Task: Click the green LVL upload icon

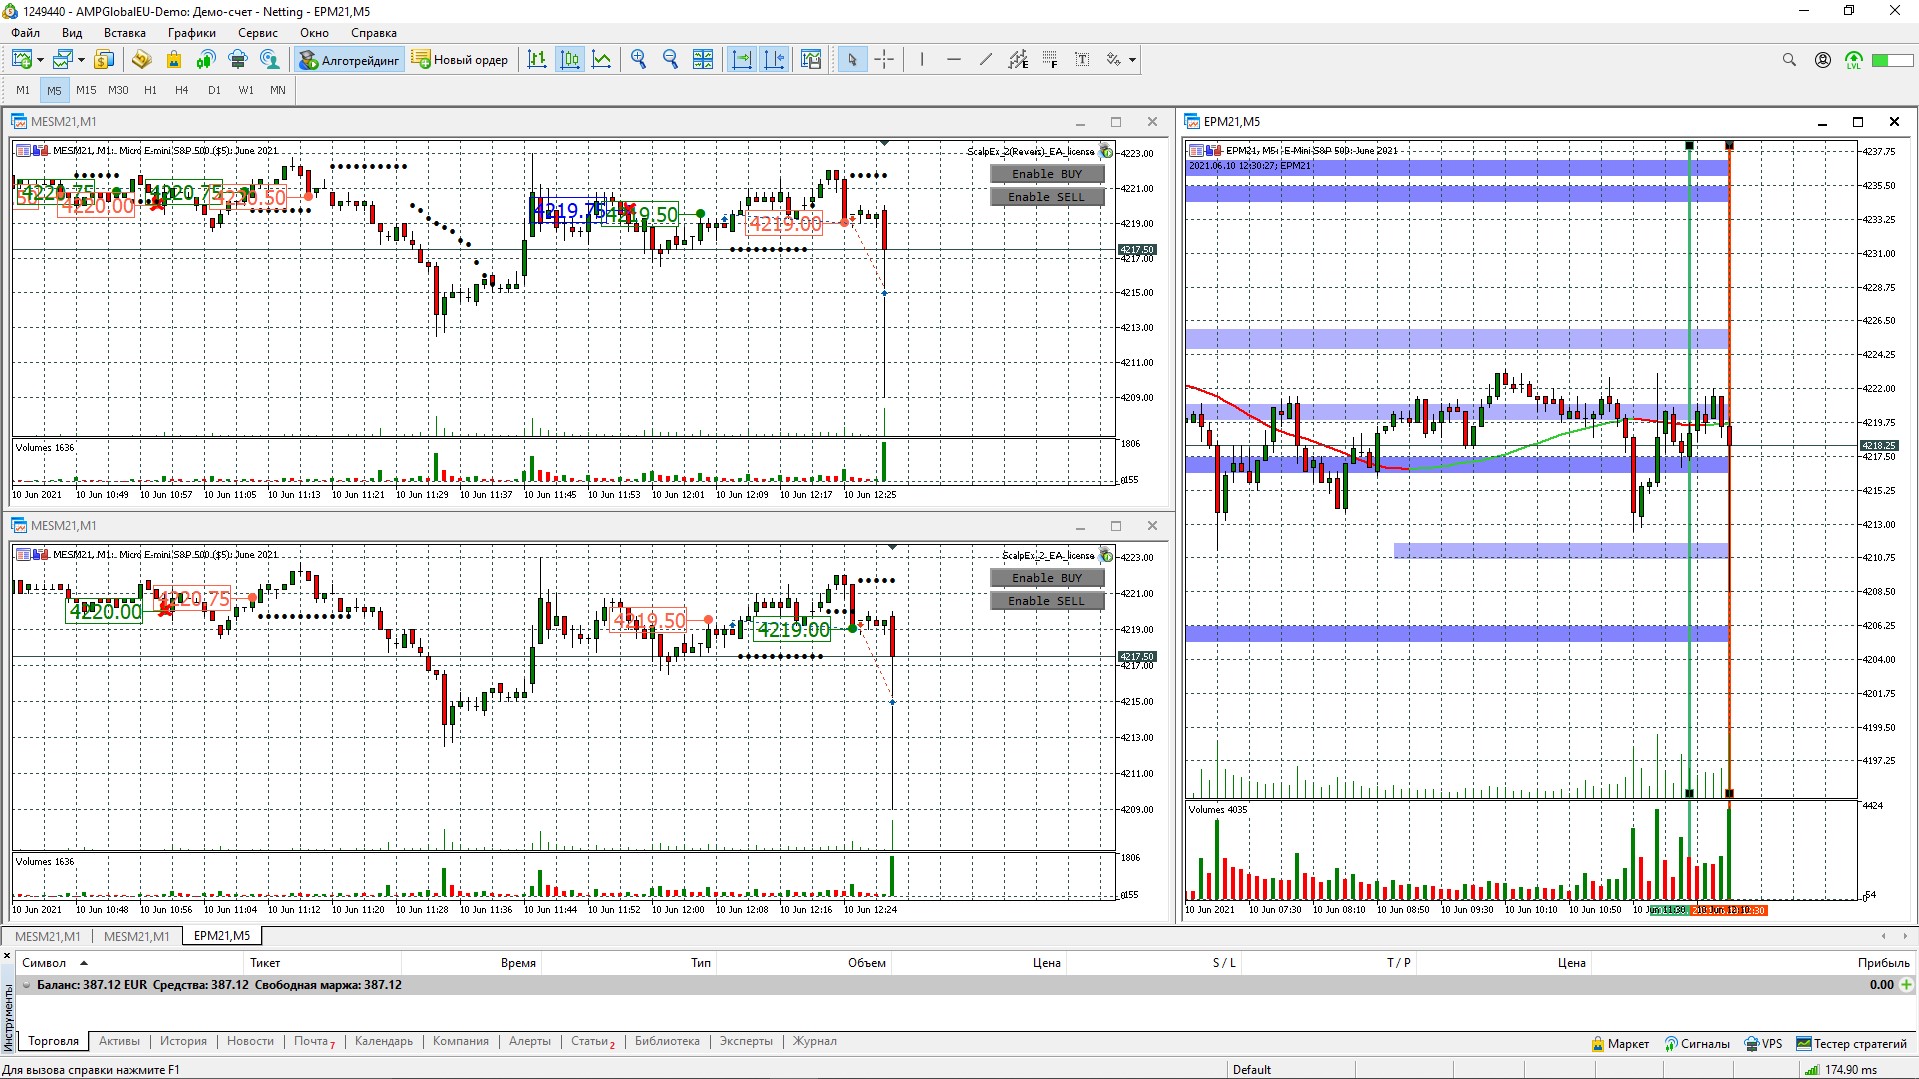Action: click(x=1854, y=60)
